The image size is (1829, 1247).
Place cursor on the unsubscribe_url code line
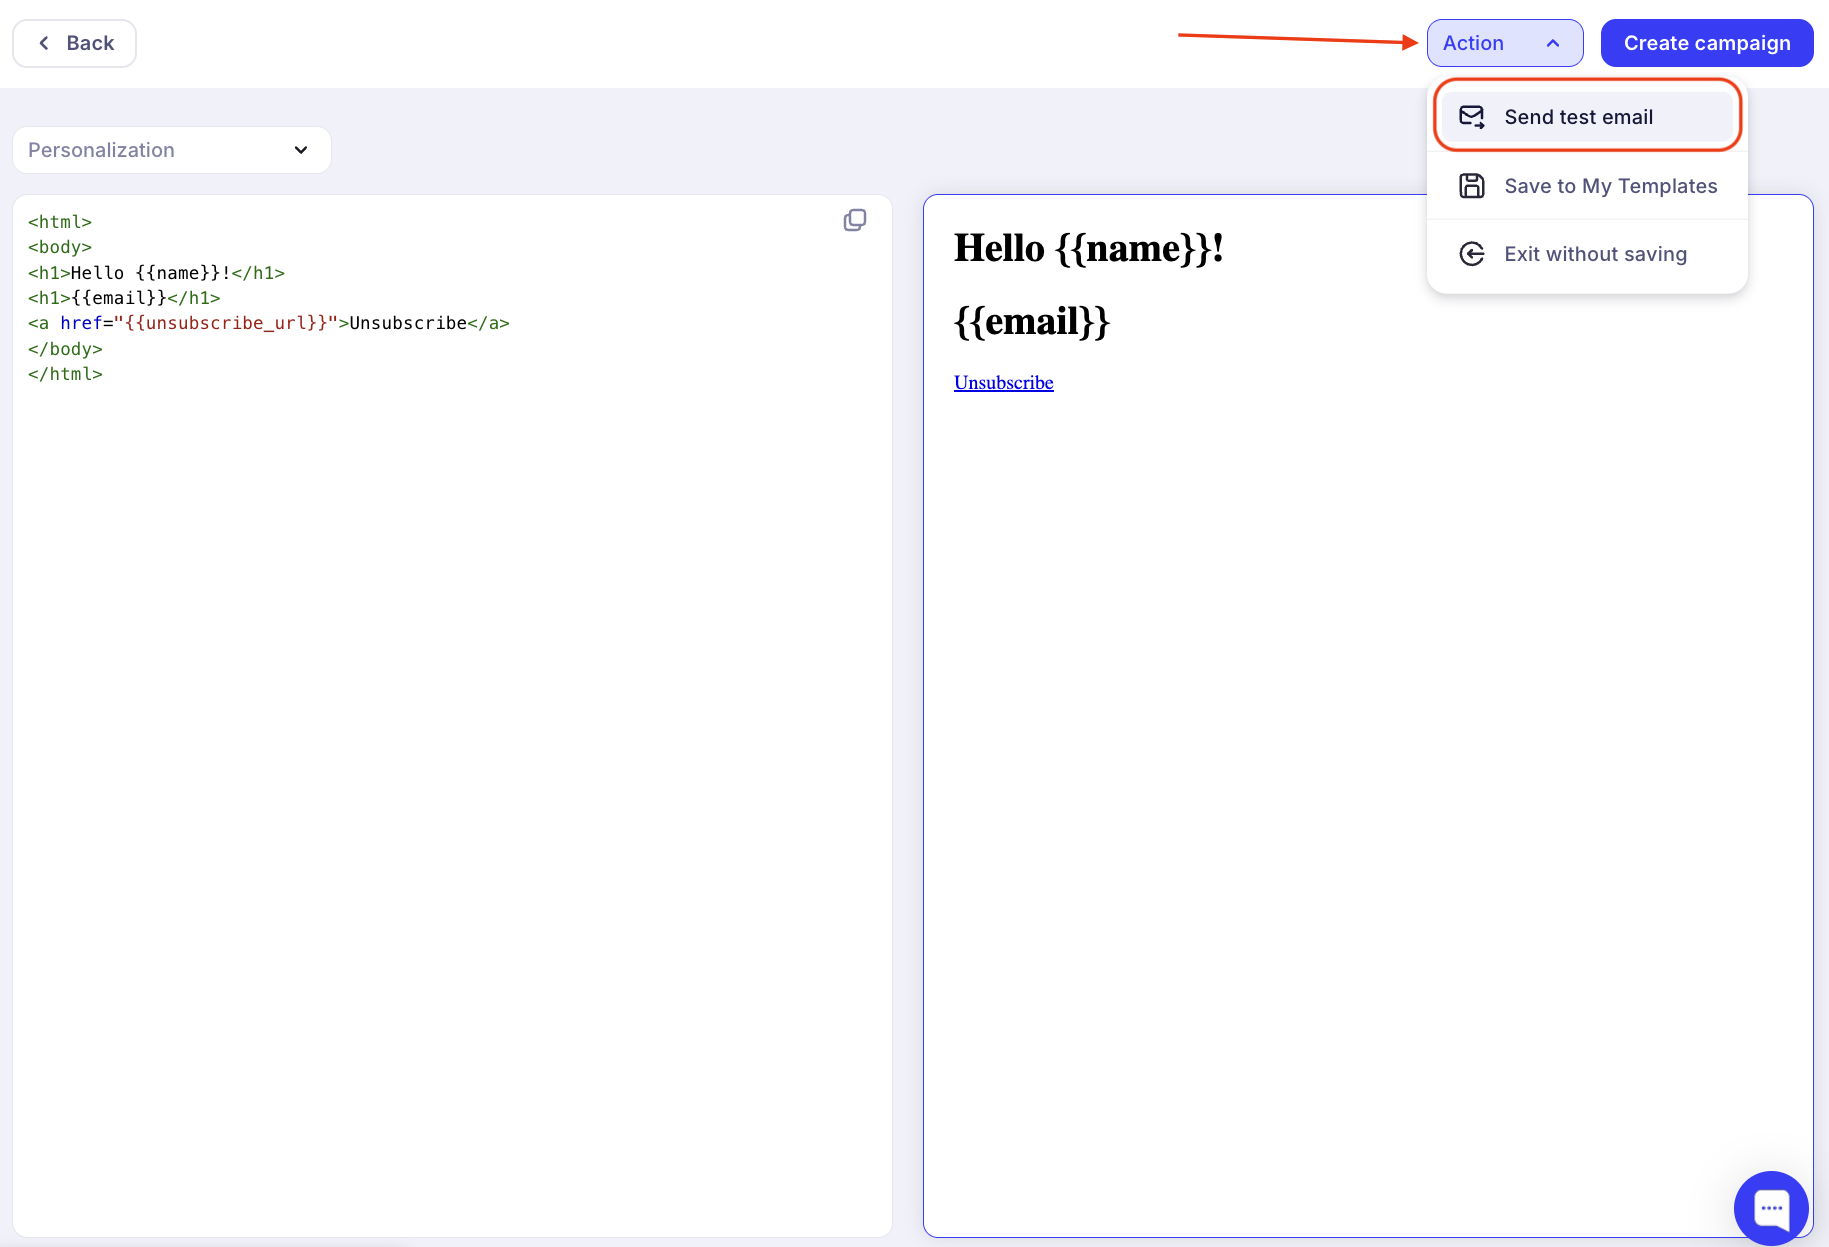(268, 323)
